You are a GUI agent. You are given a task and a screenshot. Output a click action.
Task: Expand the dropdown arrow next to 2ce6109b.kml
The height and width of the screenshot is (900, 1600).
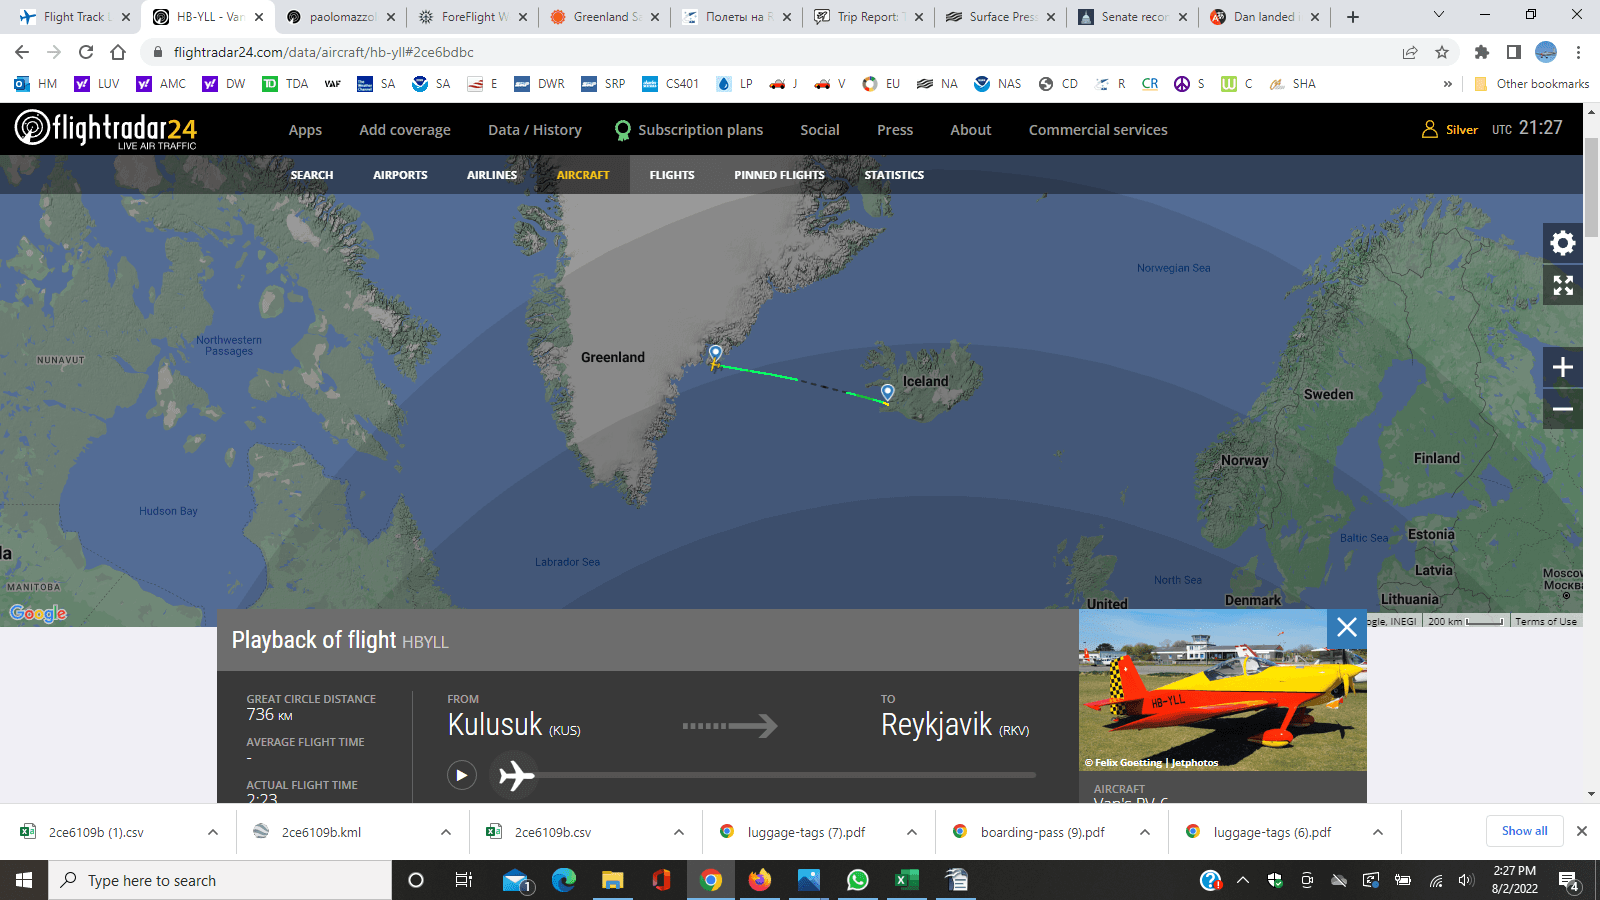(446, 831)
